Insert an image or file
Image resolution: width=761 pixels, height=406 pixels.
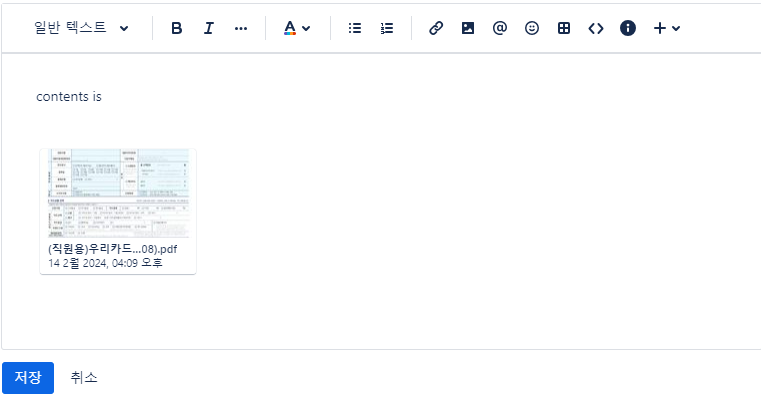pyautogui.click(x=468, y=28)
